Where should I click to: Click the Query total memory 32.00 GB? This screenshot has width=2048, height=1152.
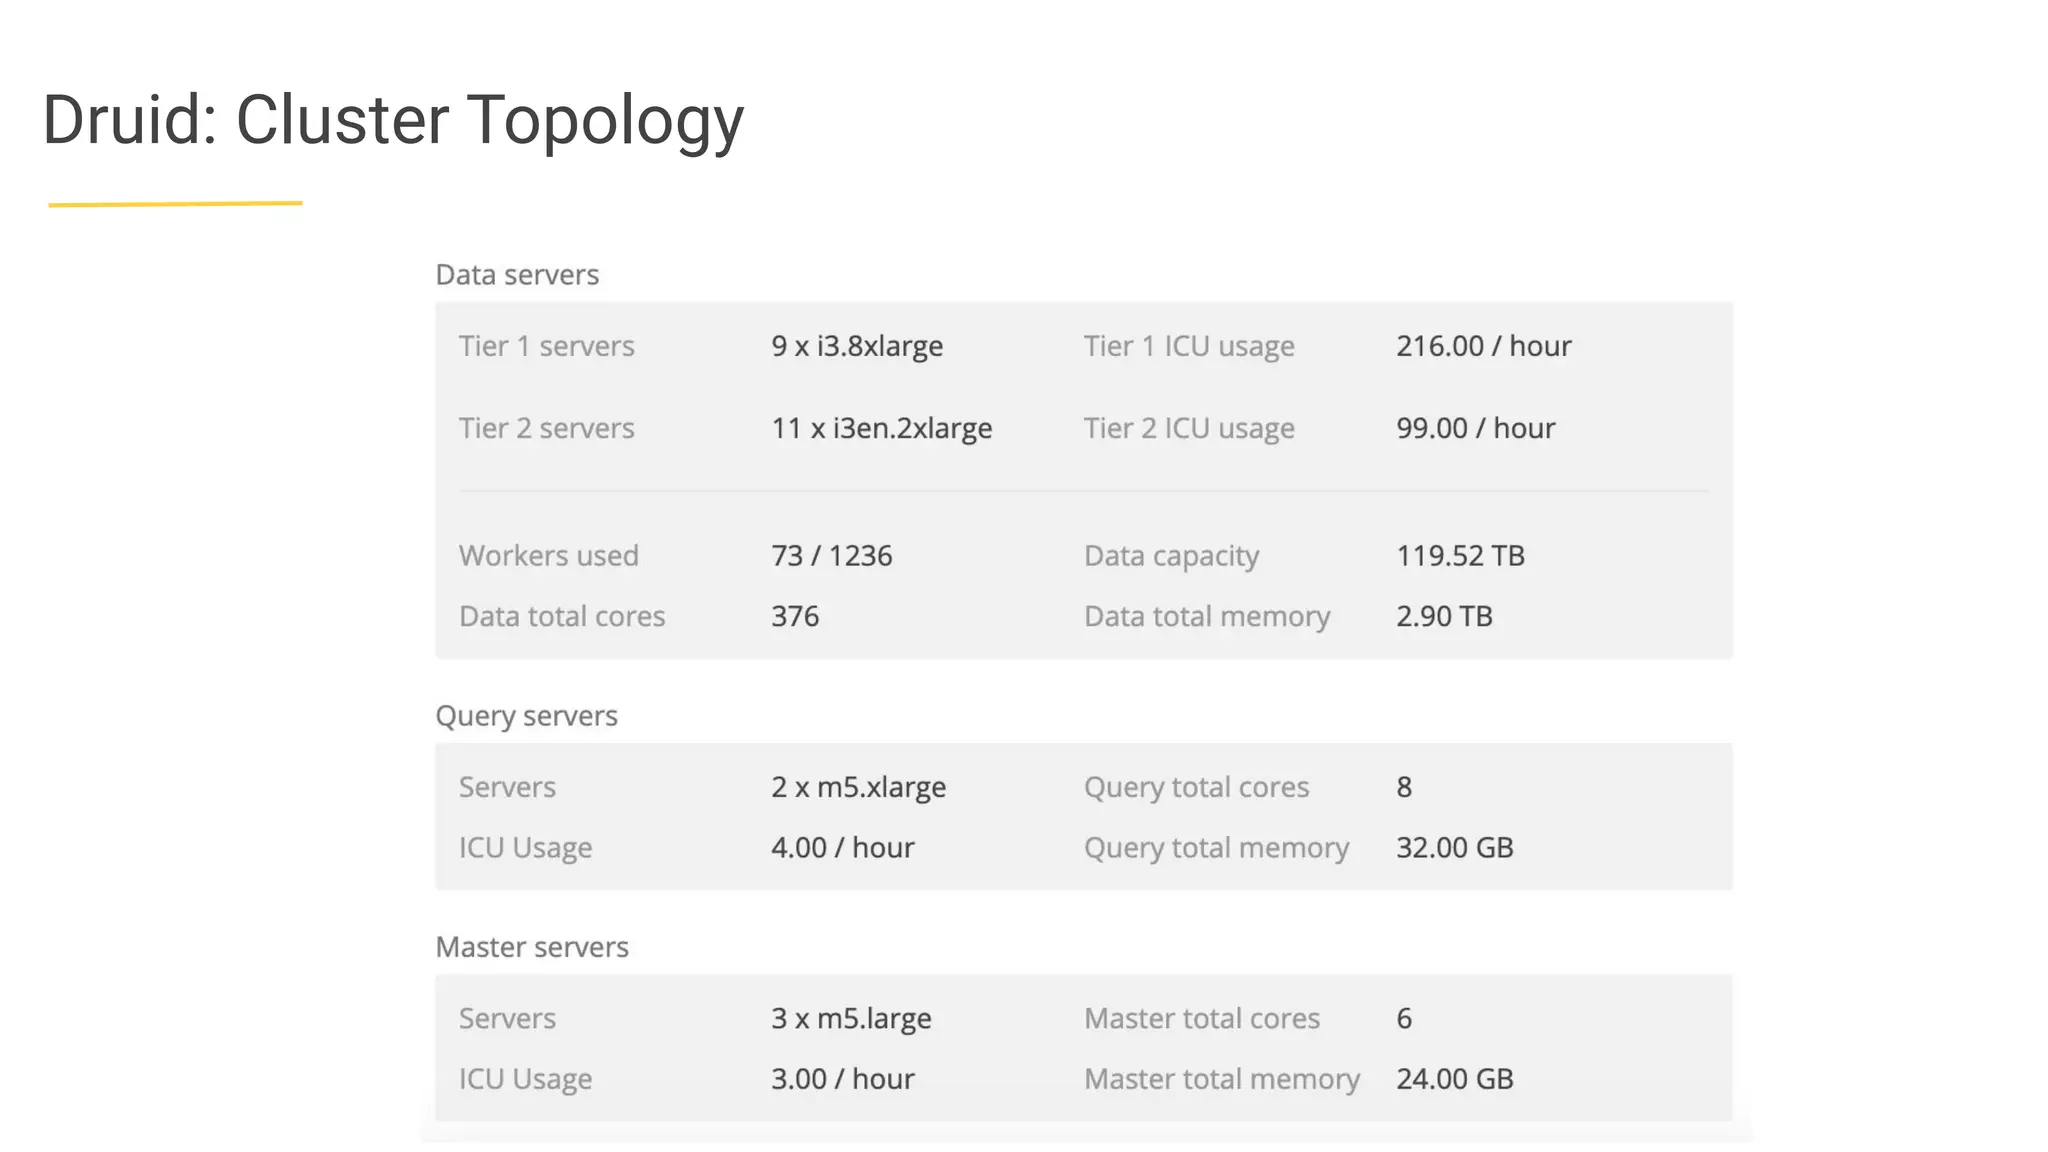[1455, 848]
